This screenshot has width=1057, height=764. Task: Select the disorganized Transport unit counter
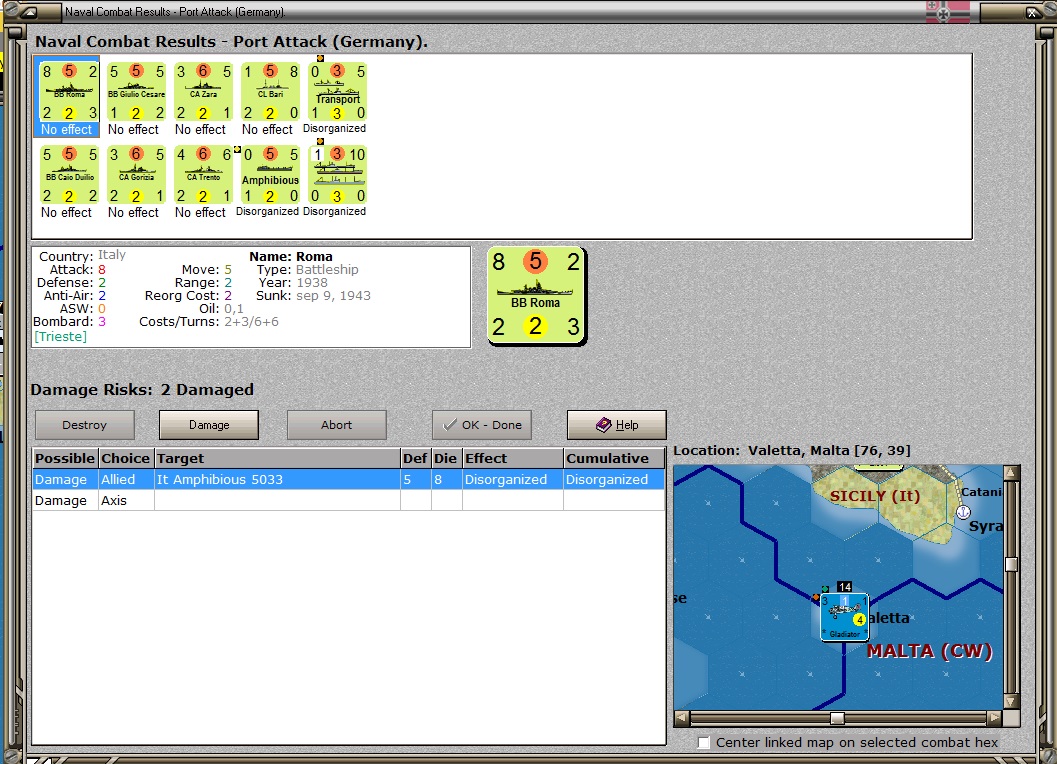[x=337, y=91]
